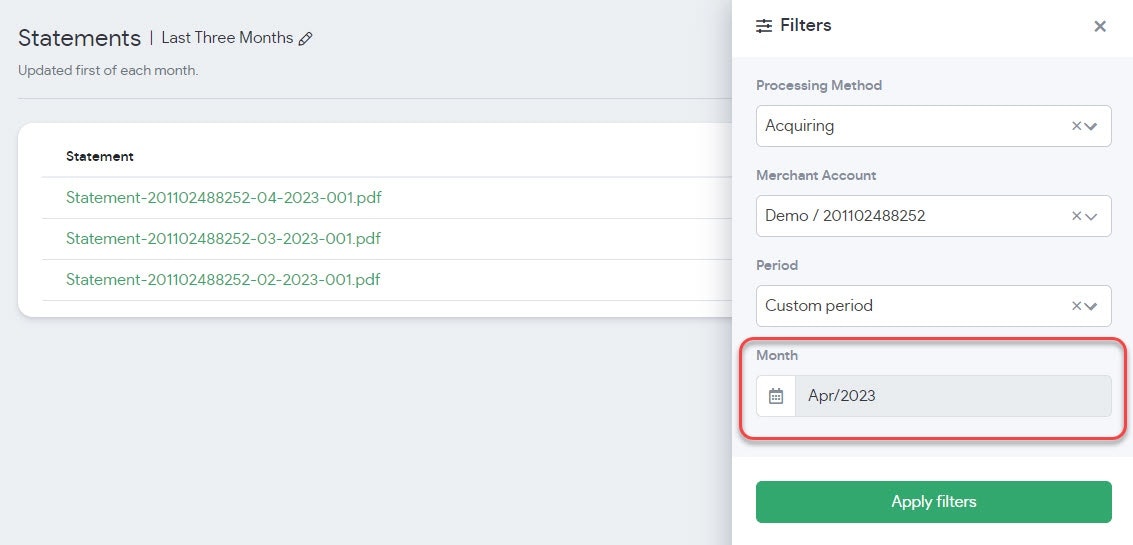
Task: Clear the Merchant Account selection
Action: [1076, 216]
